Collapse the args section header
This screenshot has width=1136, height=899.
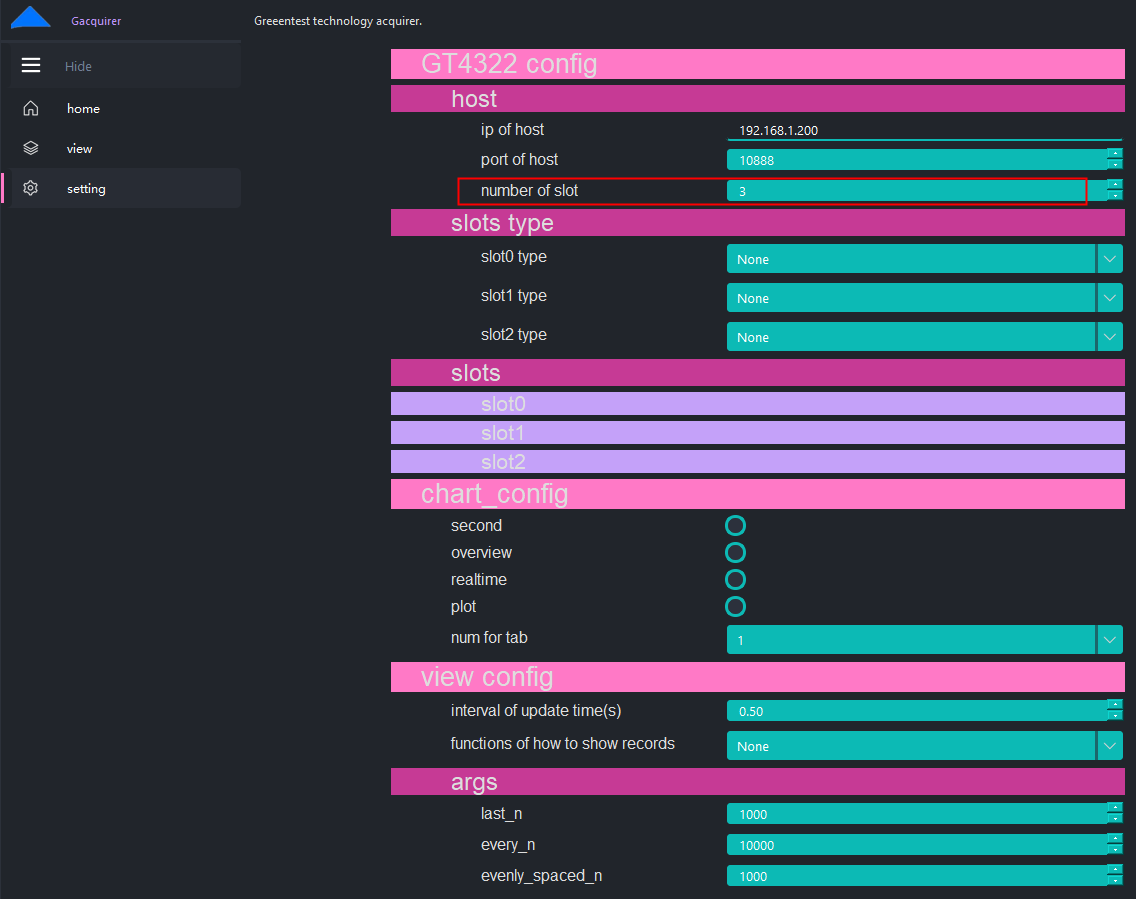click(758, 782)
